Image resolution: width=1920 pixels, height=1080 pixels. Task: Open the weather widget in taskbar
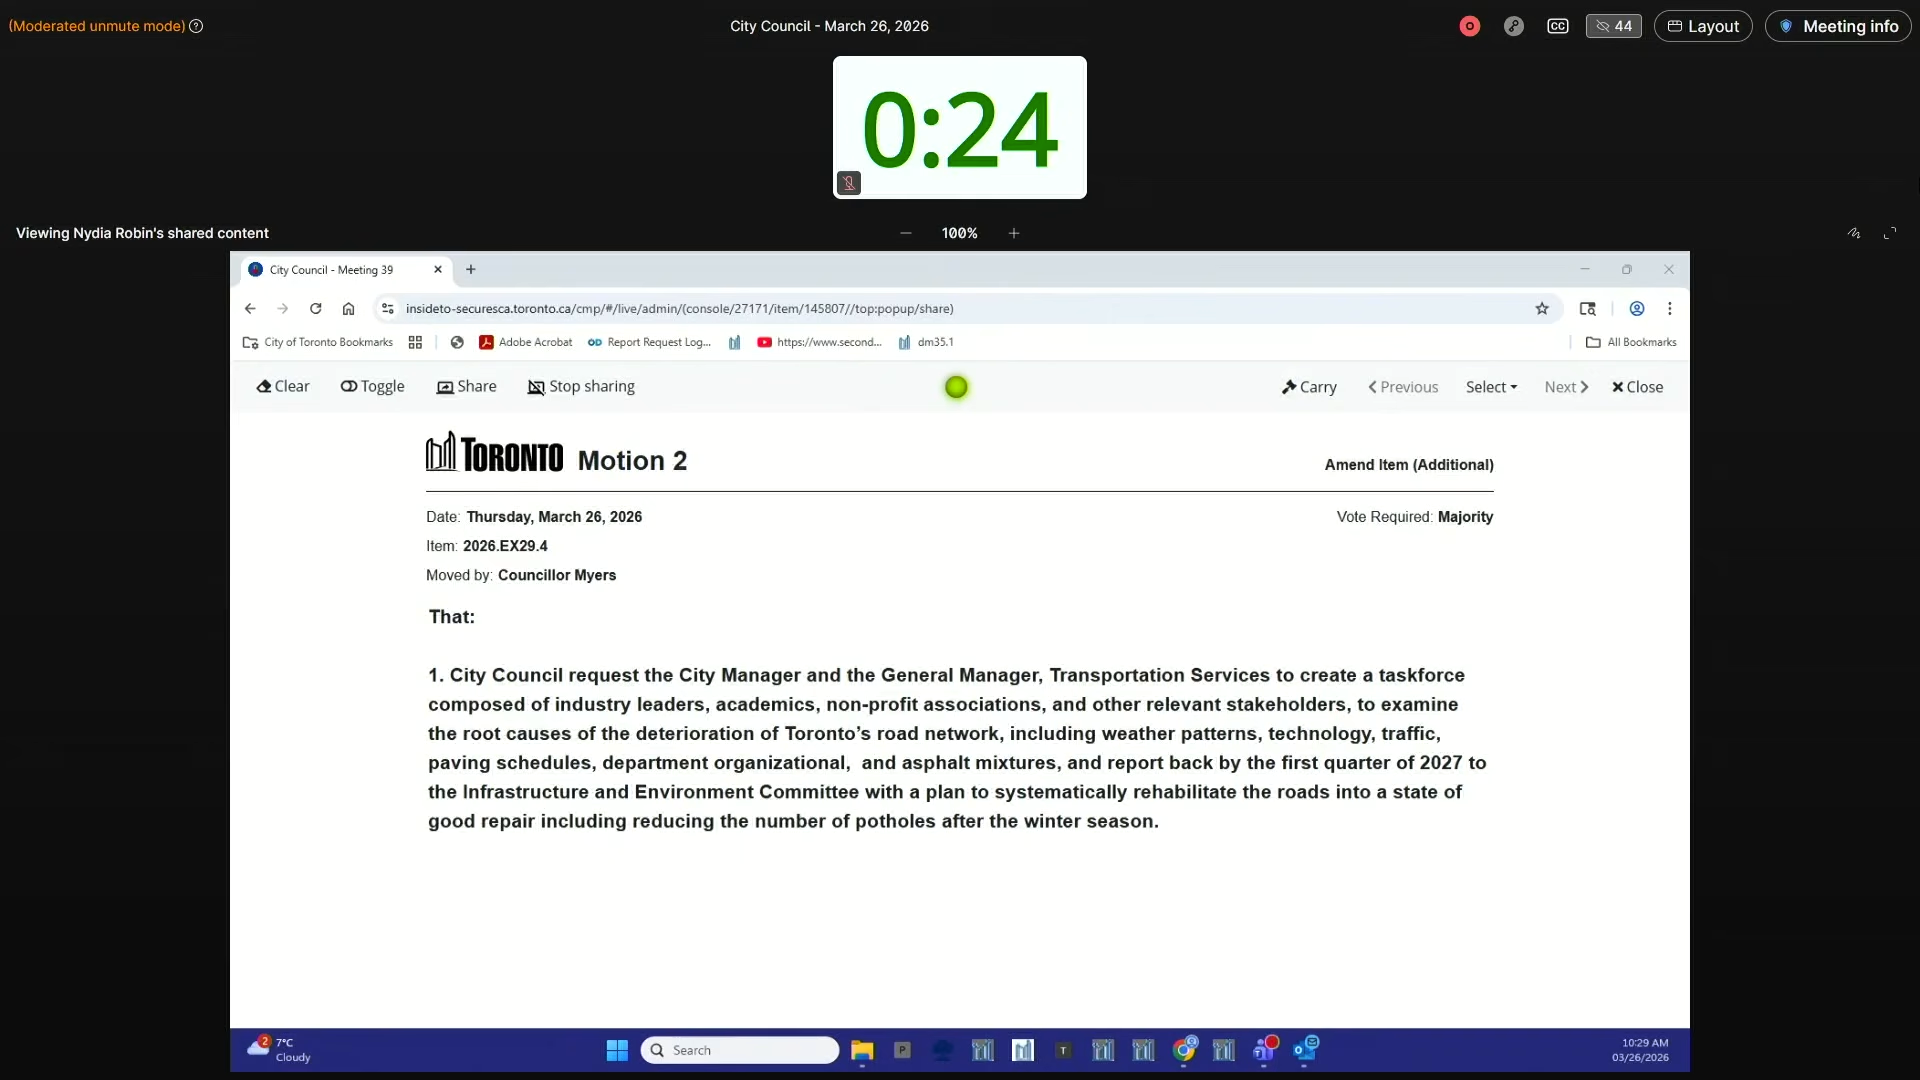pos(279,1049)
